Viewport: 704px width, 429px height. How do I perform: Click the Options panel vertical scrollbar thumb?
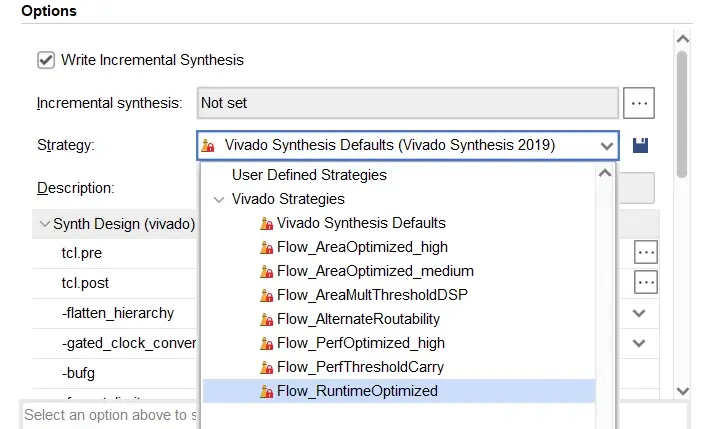[682, 115]
